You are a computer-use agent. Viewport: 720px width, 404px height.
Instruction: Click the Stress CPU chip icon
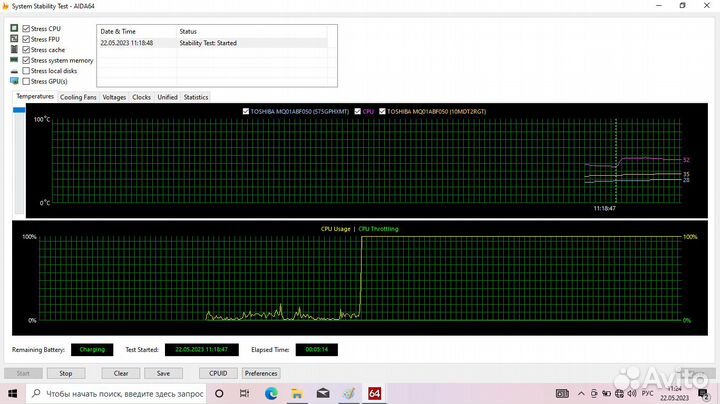(14, 28)
